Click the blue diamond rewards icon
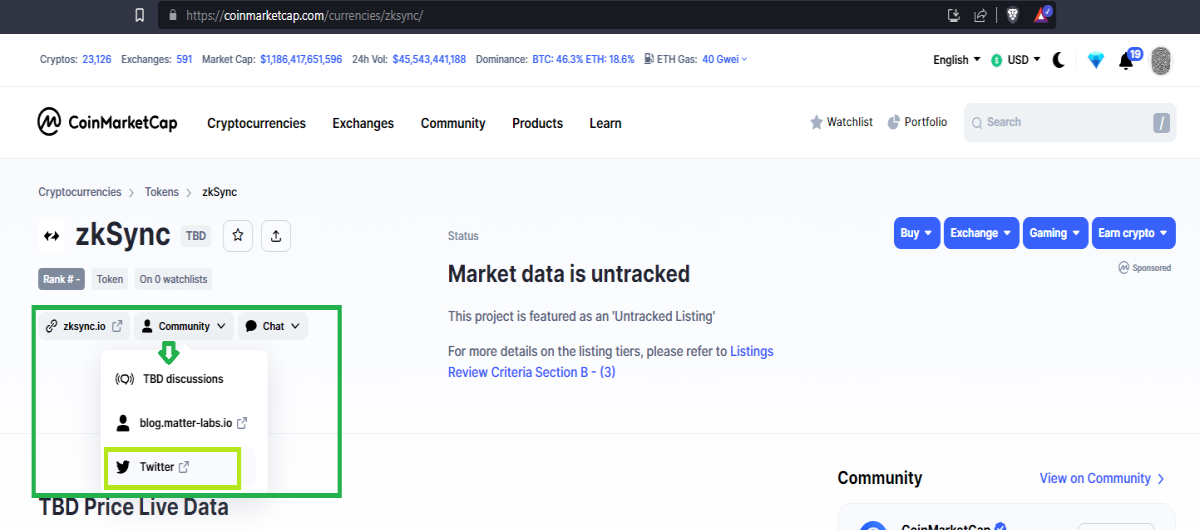The width and height of the screenshot is (1200, 530). pyautogui.click(x=1096, y=60)
